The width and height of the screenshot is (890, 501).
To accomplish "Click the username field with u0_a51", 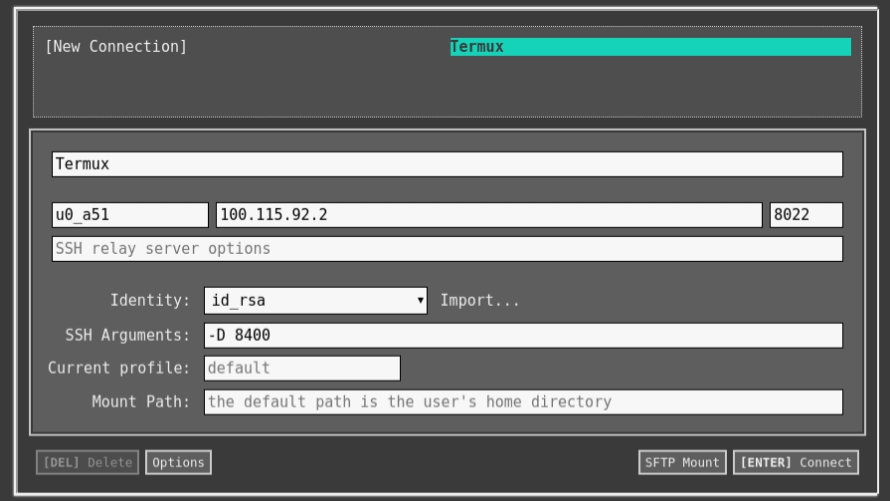I will click(130, 215).
